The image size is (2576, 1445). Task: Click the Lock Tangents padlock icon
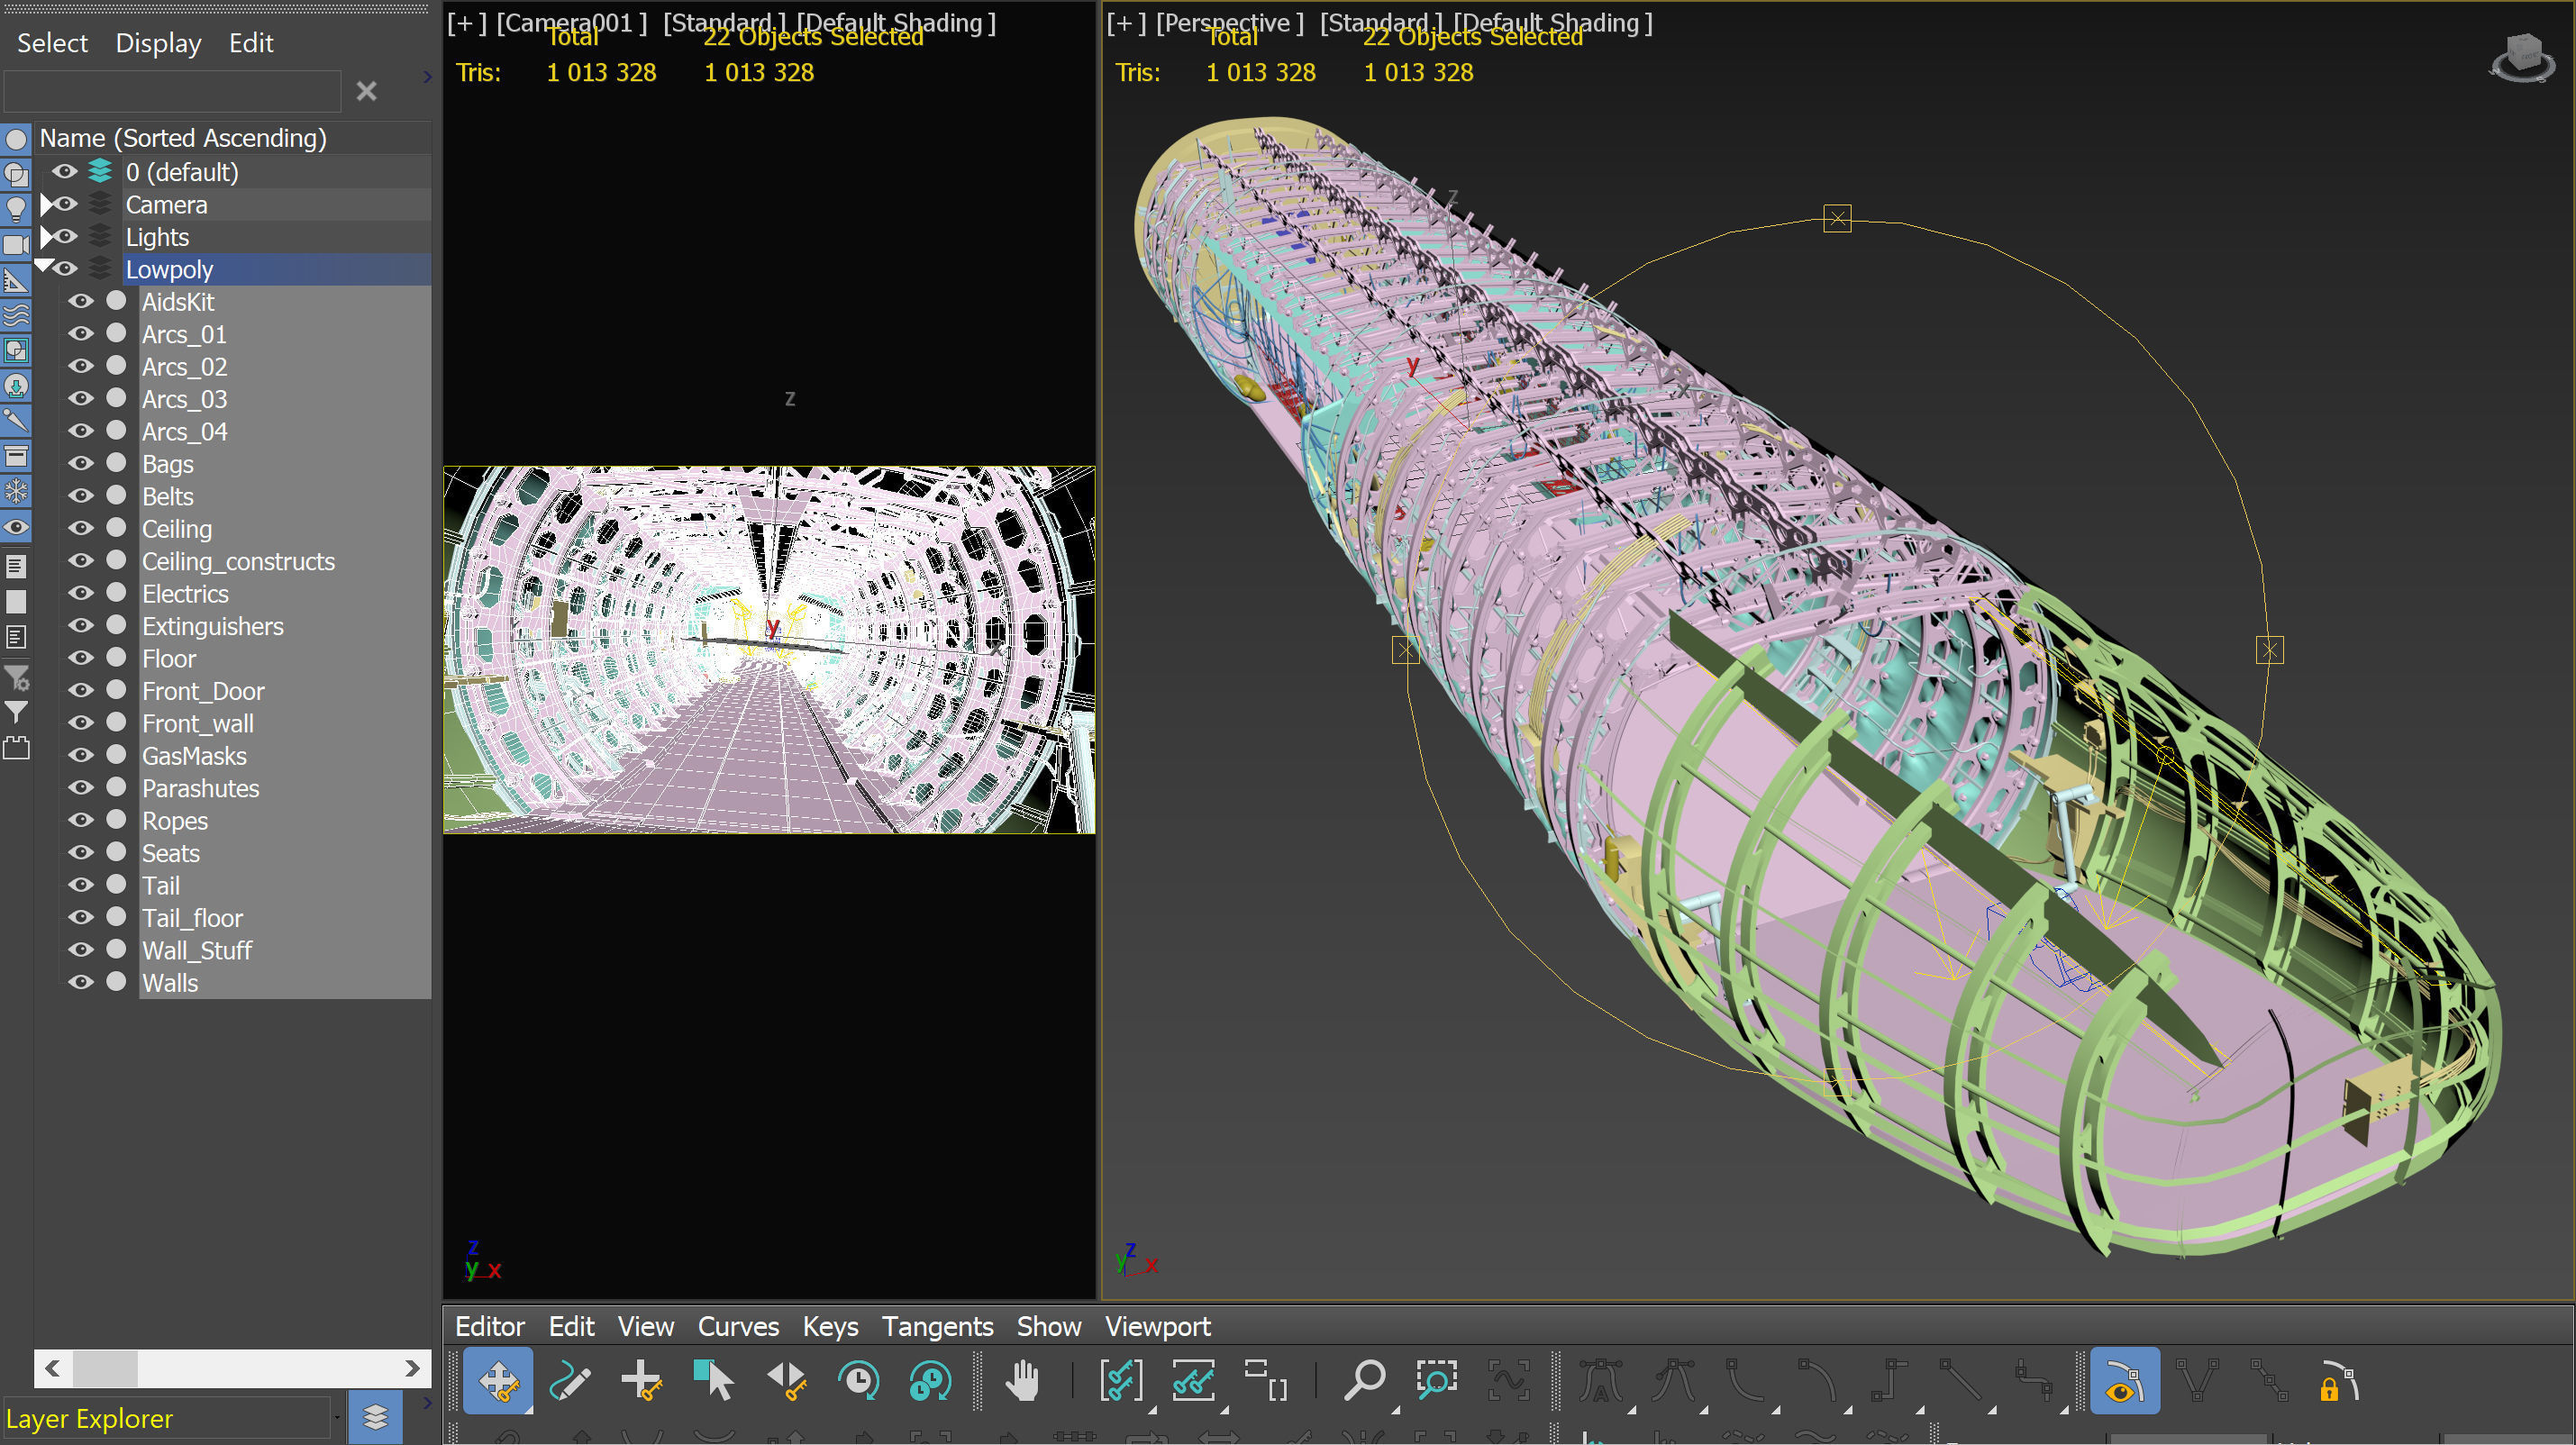[x=2337, y=1382]
